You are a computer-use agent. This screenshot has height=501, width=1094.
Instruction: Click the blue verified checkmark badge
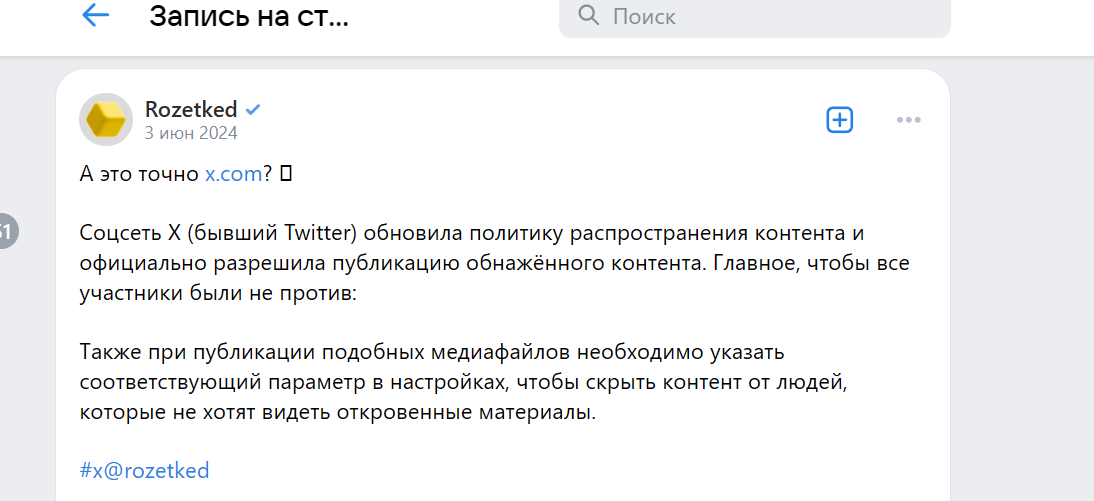click(254, 109)
